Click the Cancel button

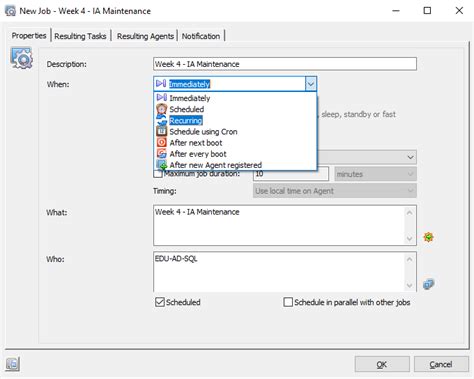(x=441, y=364)
